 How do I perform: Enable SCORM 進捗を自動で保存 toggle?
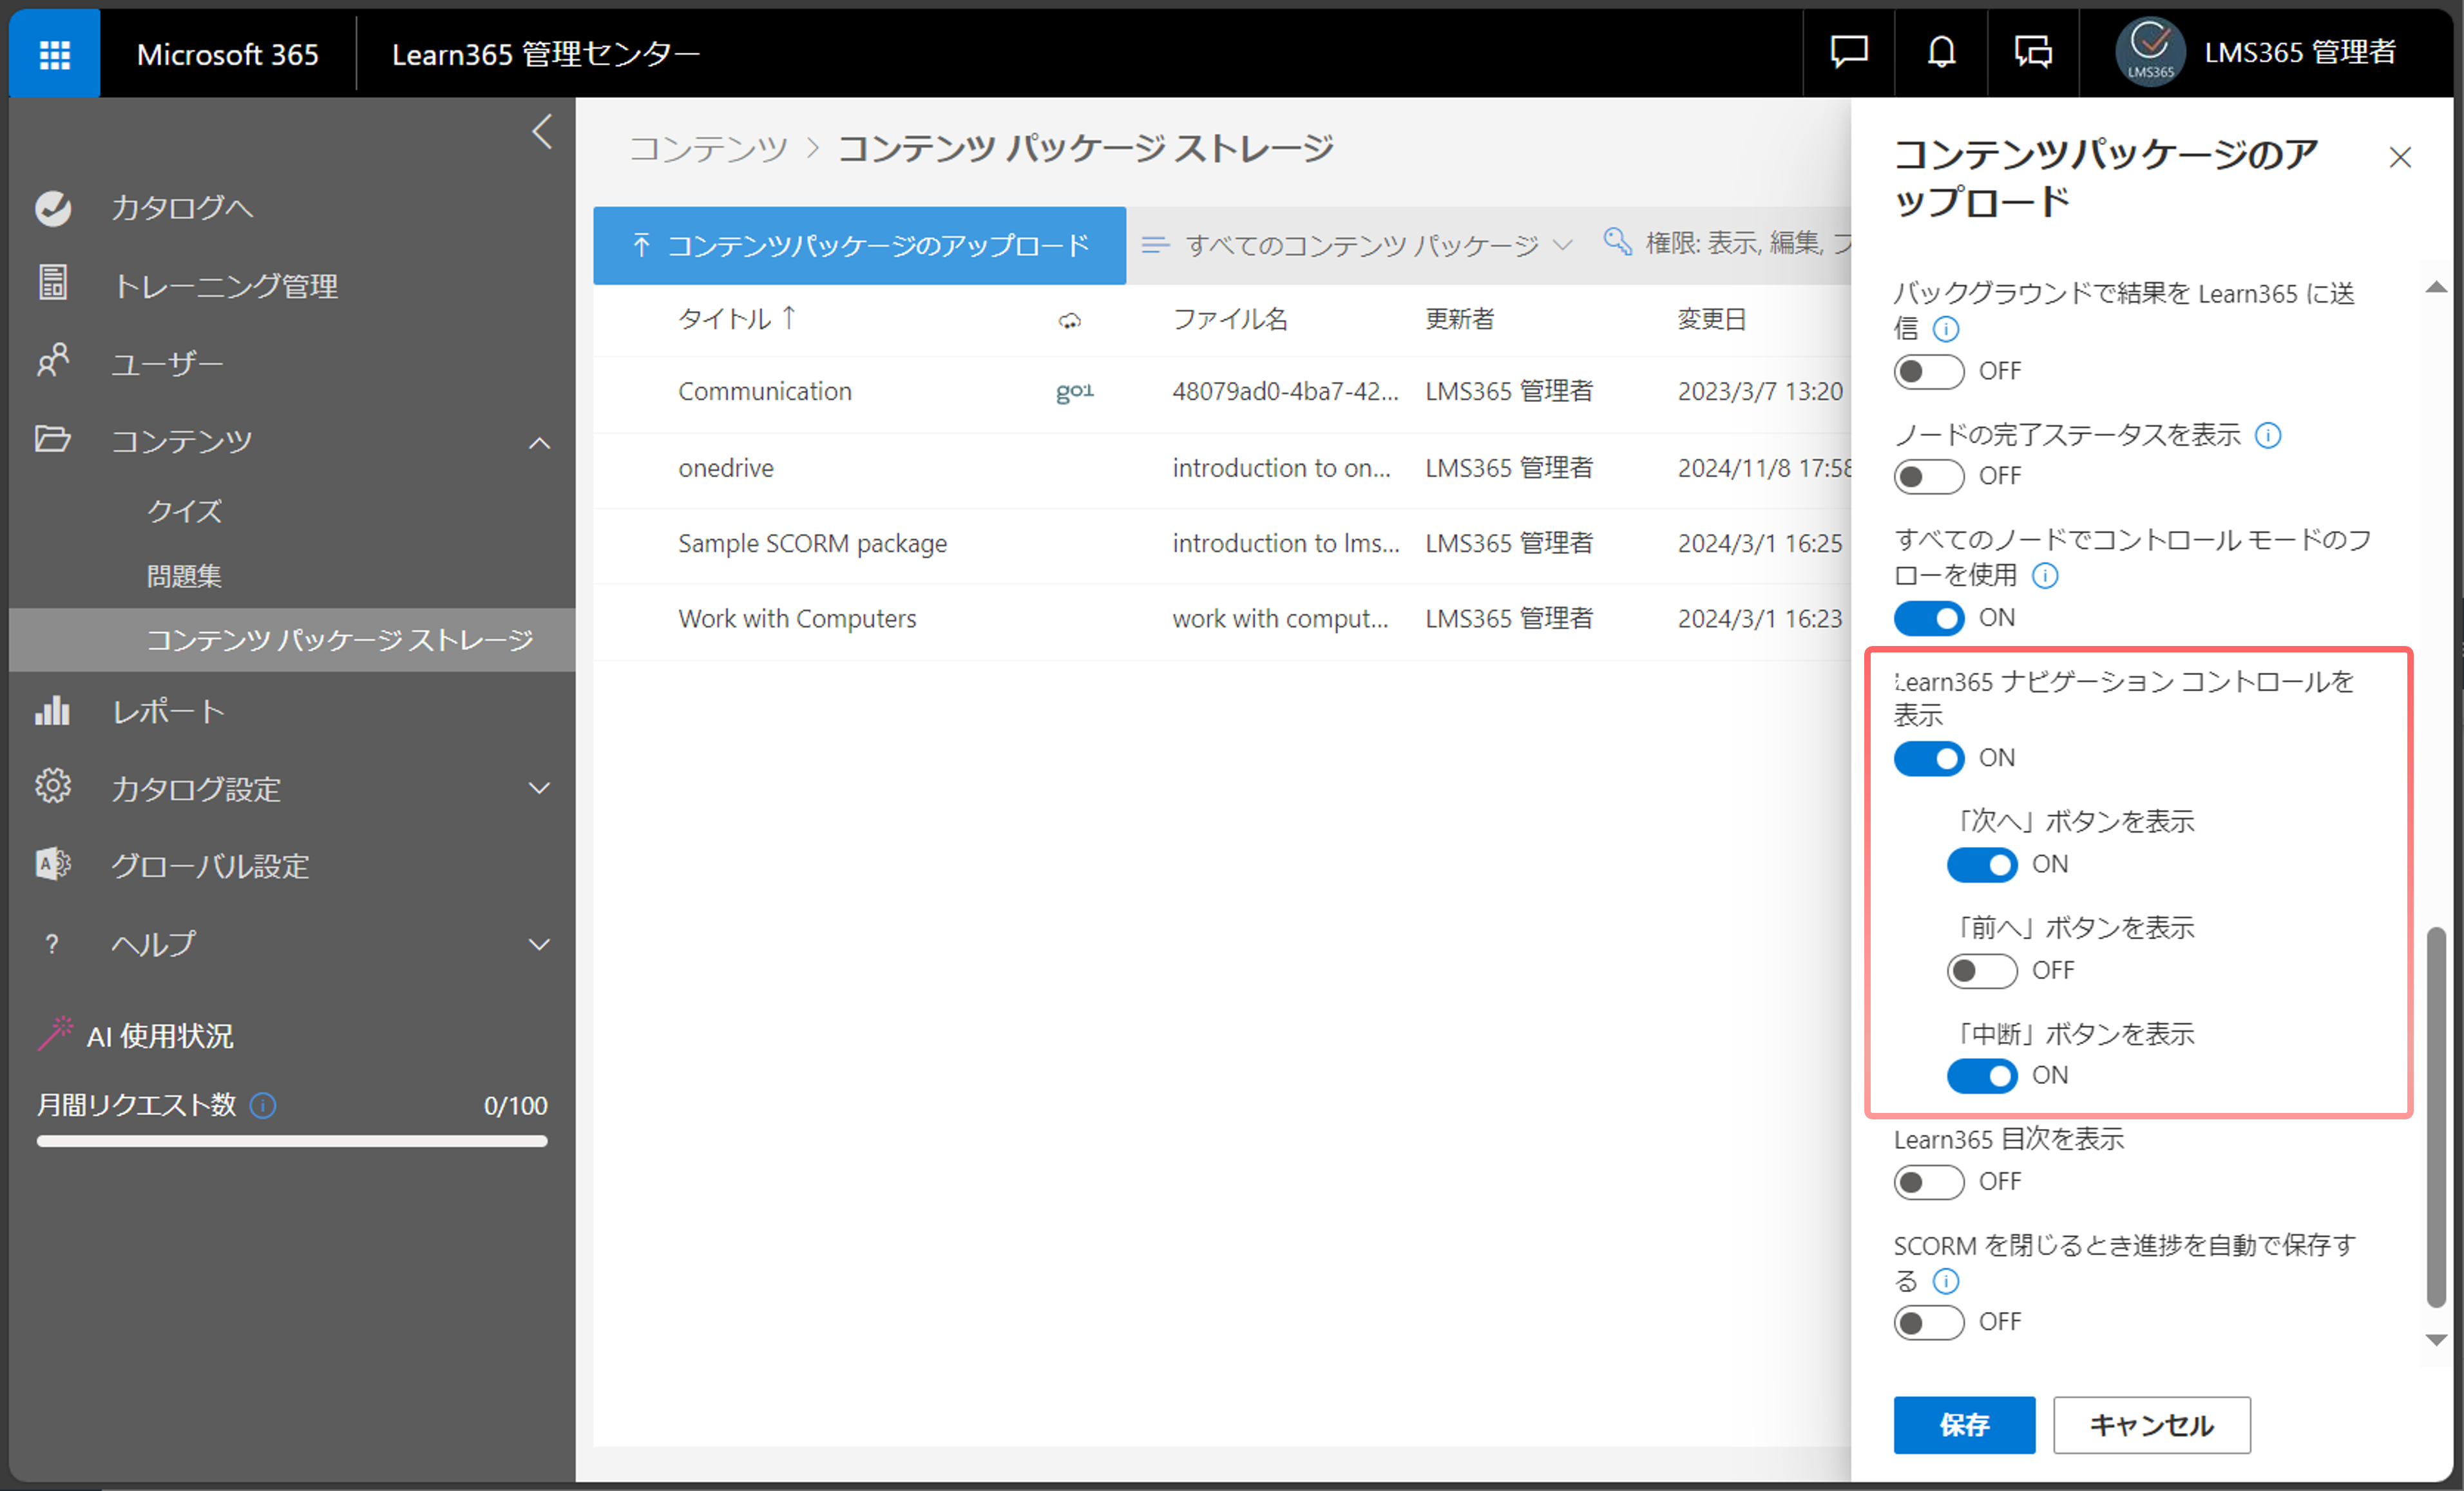(1929, 1323)
